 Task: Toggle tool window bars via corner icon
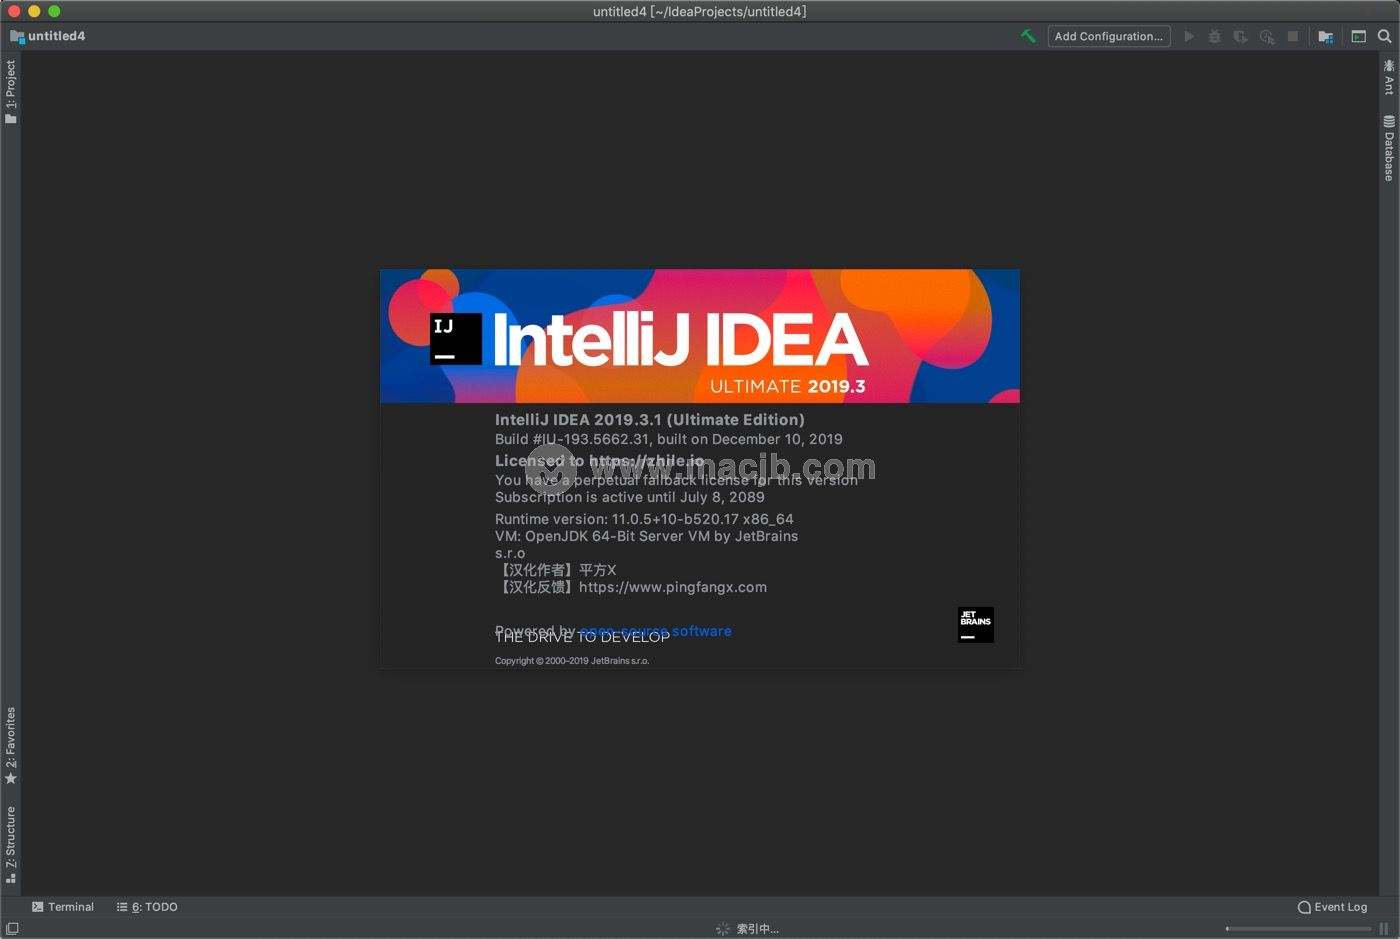[x=12, y=929]
